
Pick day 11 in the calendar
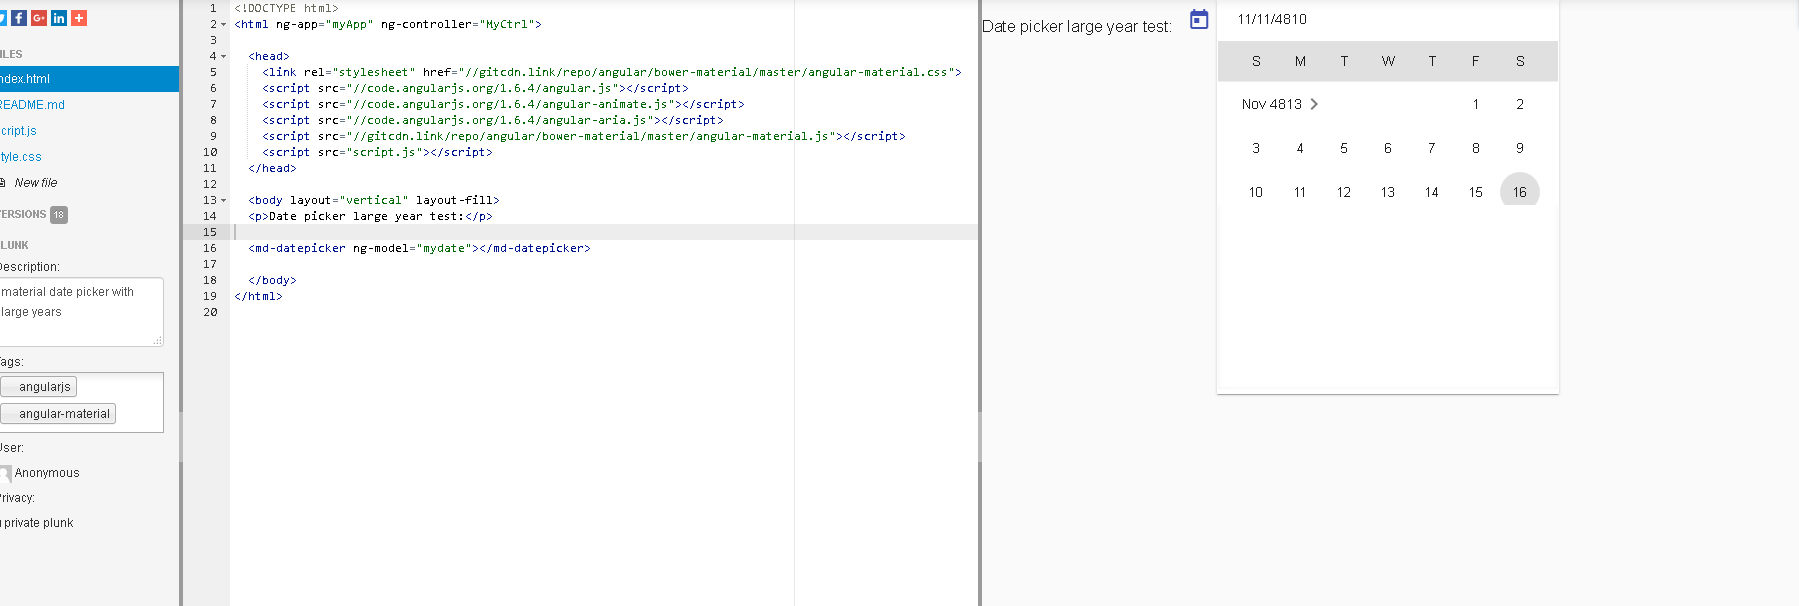coord(1300,192)
